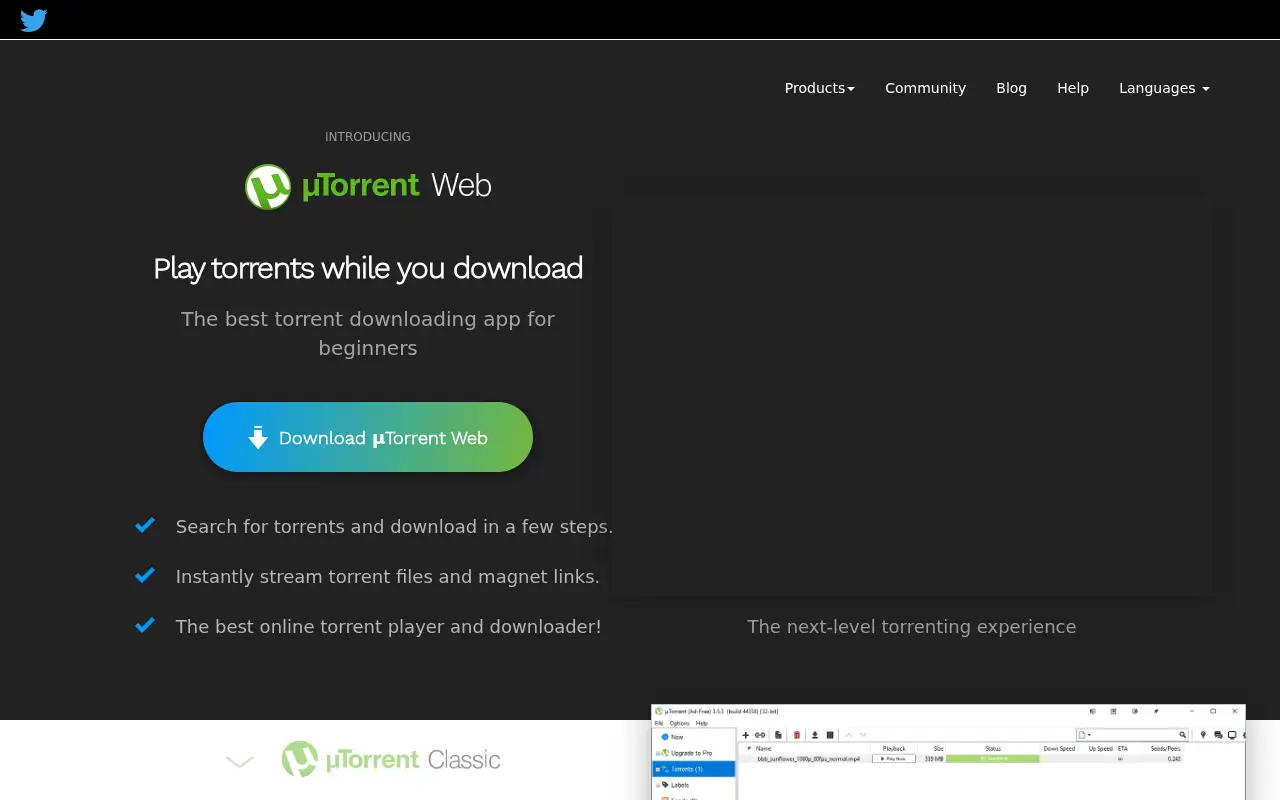Click the search field in Classic toolbar
1280x800 pixels.
[x=1131, y=735]
